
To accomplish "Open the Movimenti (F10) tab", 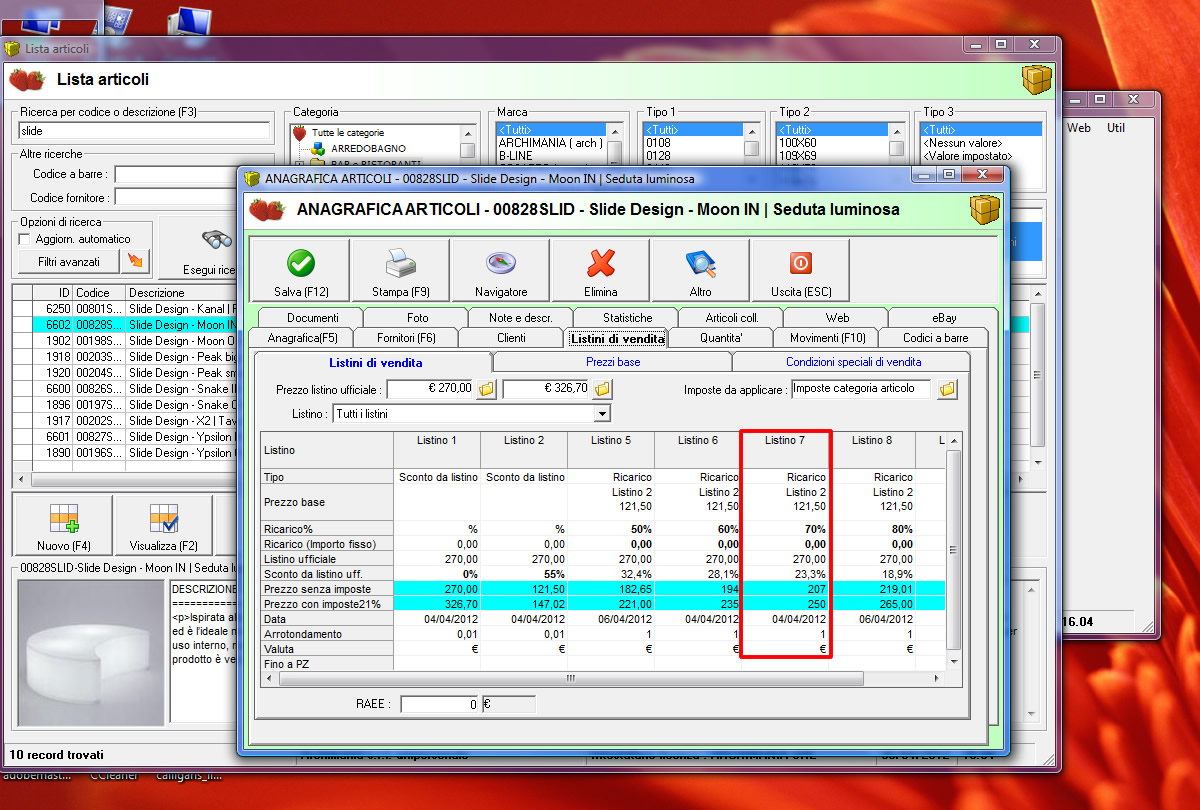I will pyautogui.click(x=827, y=337).
